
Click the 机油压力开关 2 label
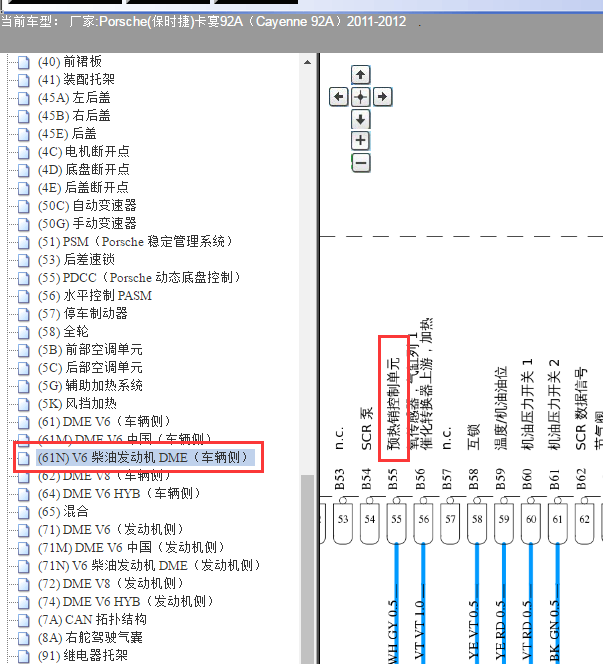(x=554, y=404)
